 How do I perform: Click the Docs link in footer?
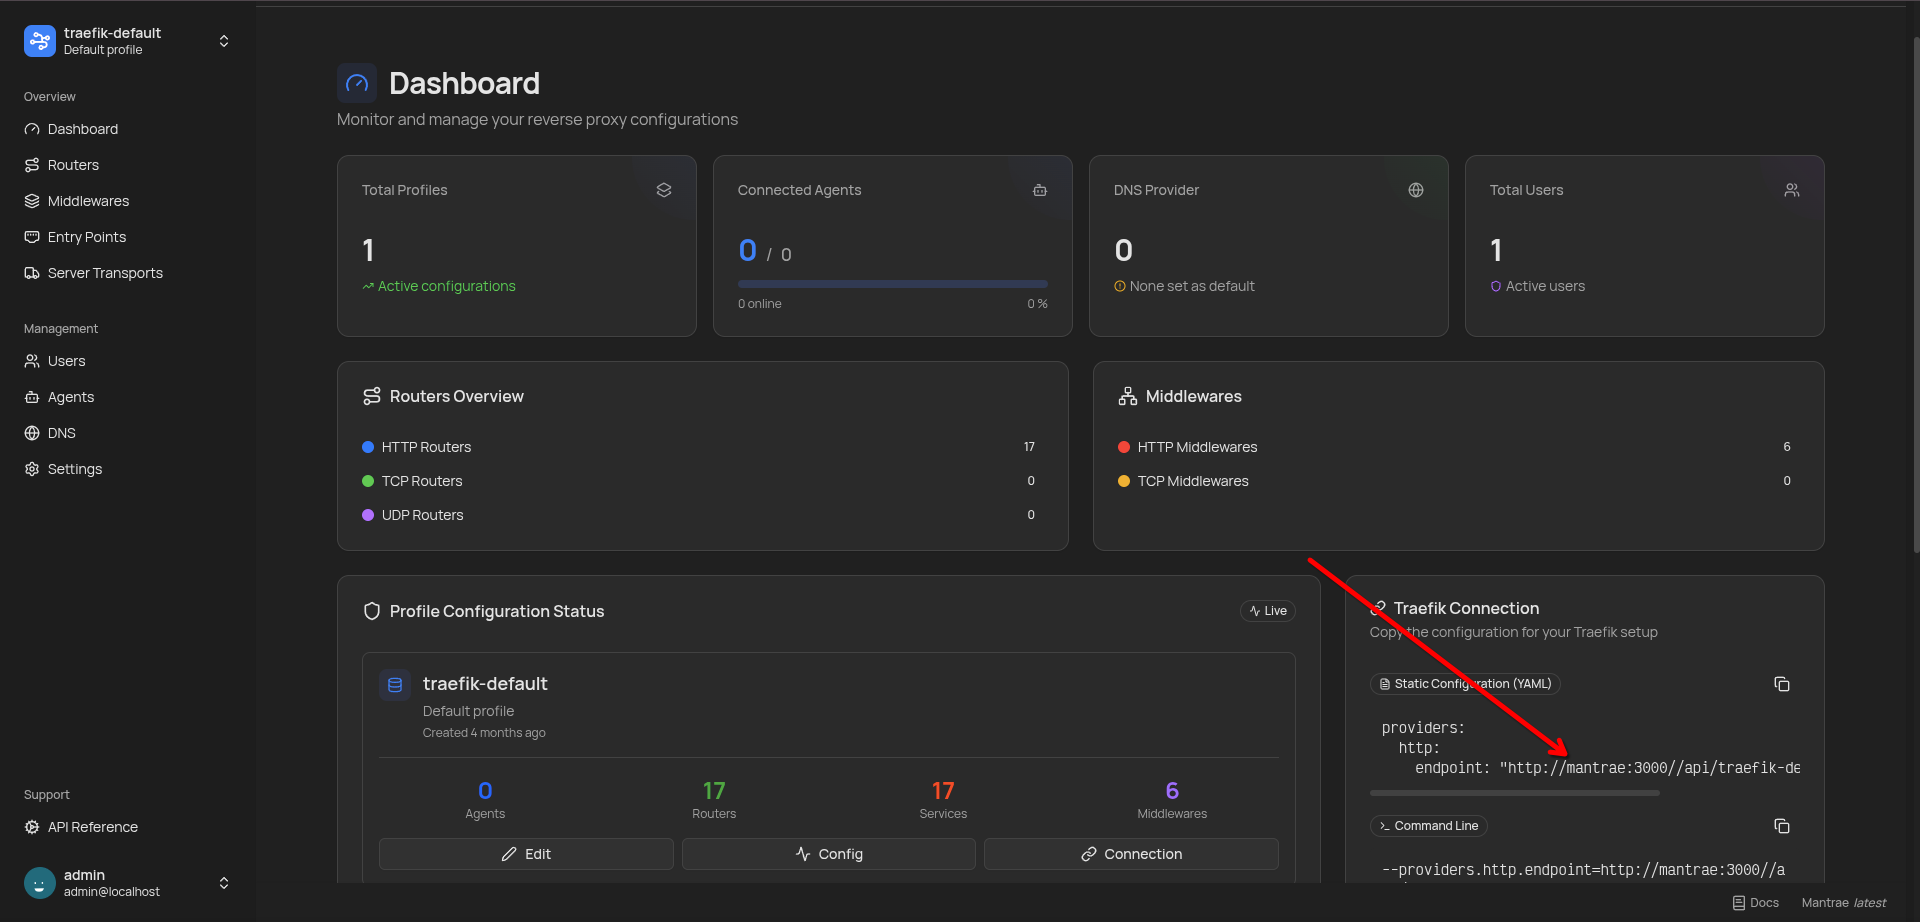coord(1756,903)
